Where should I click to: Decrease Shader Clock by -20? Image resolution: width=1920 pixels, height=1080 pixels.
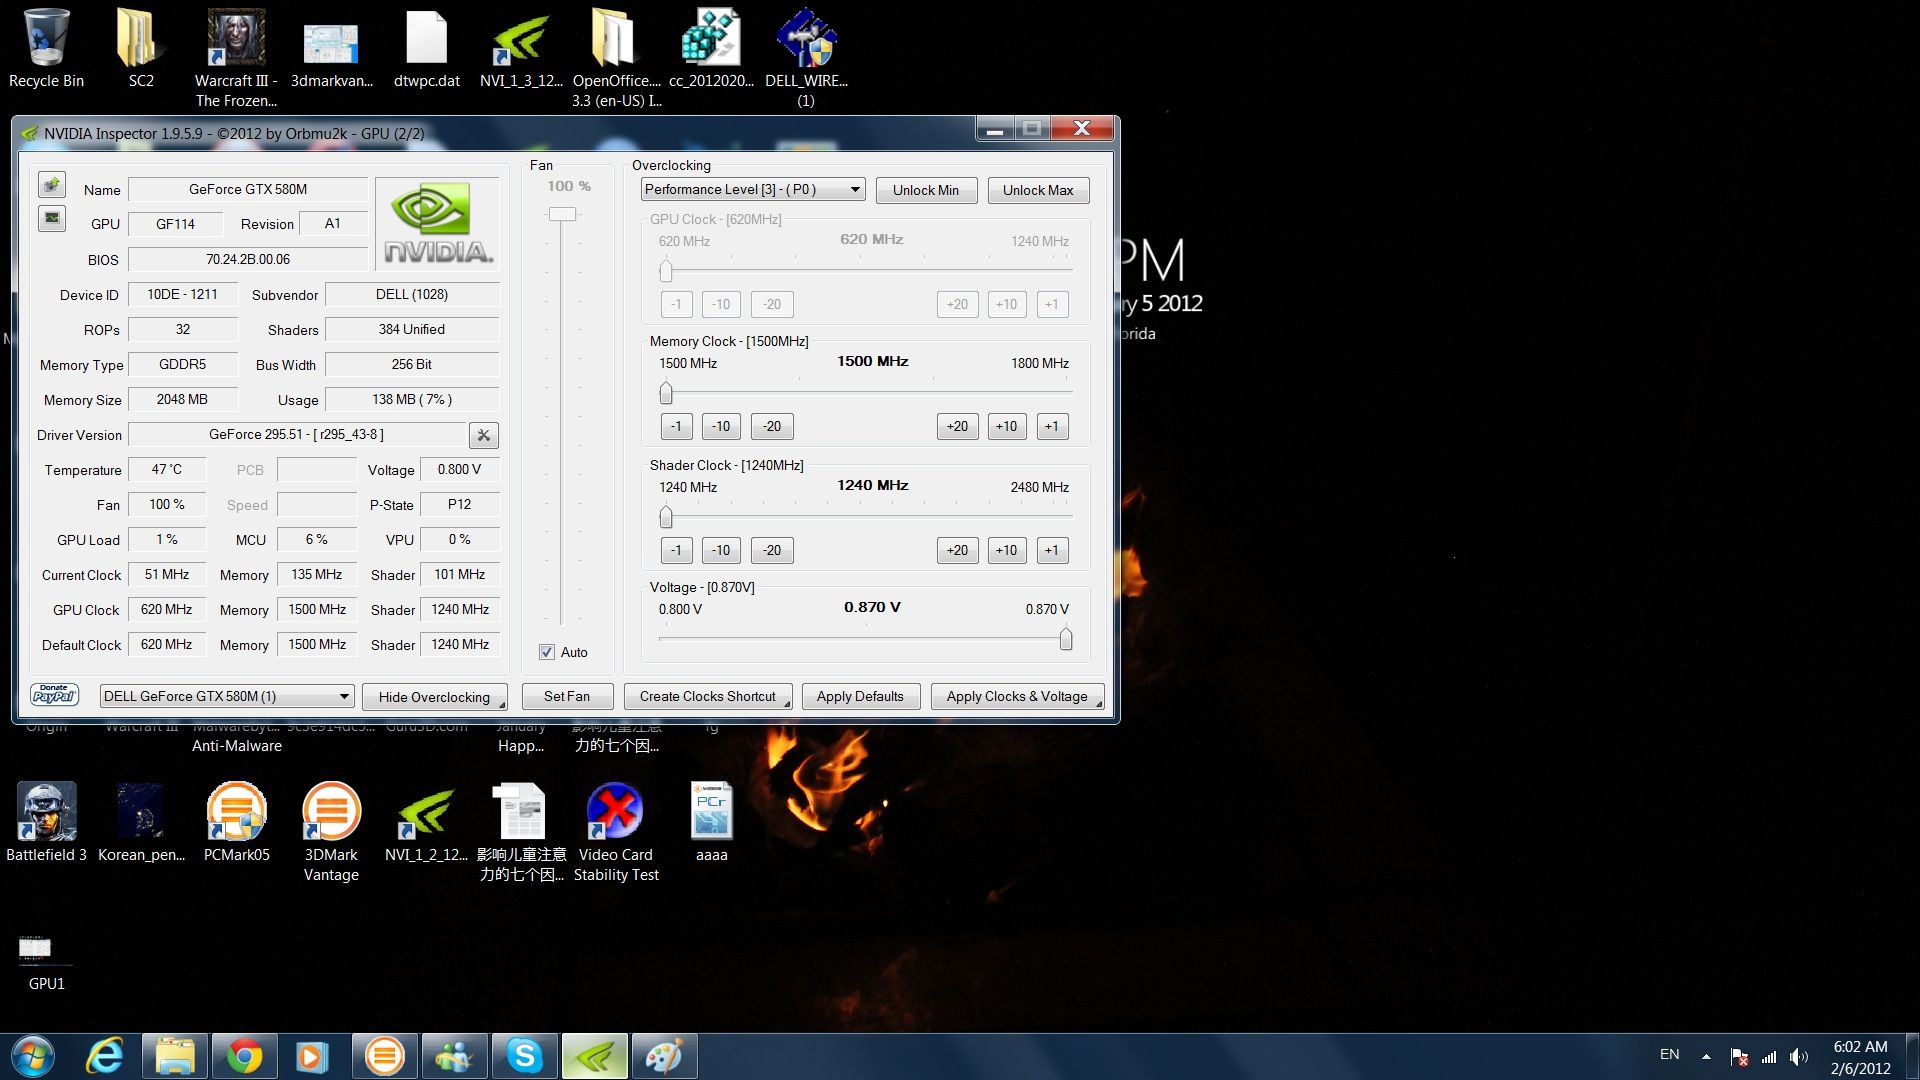772,550
